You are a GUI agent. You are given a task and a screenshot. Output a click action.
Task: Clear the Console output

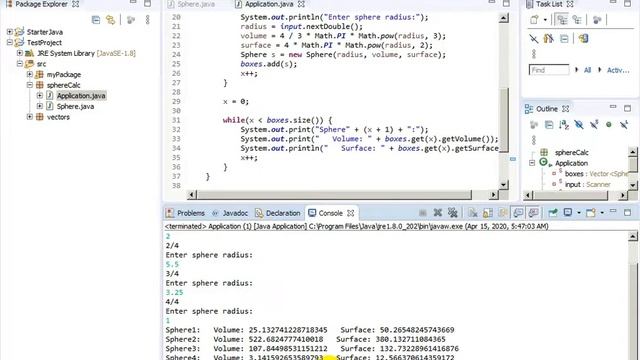pos(473,213)
